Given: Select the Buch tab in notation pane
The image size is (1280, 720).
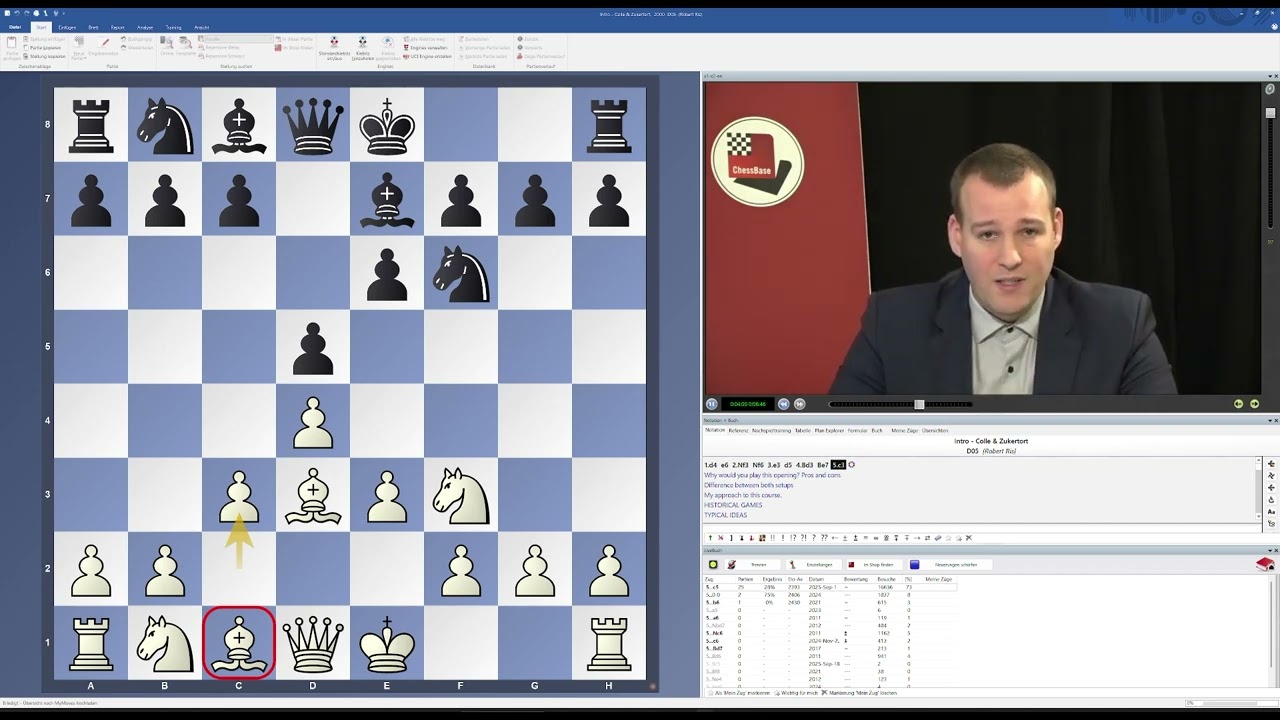Looking at the screenshot, I should point(877,430).
